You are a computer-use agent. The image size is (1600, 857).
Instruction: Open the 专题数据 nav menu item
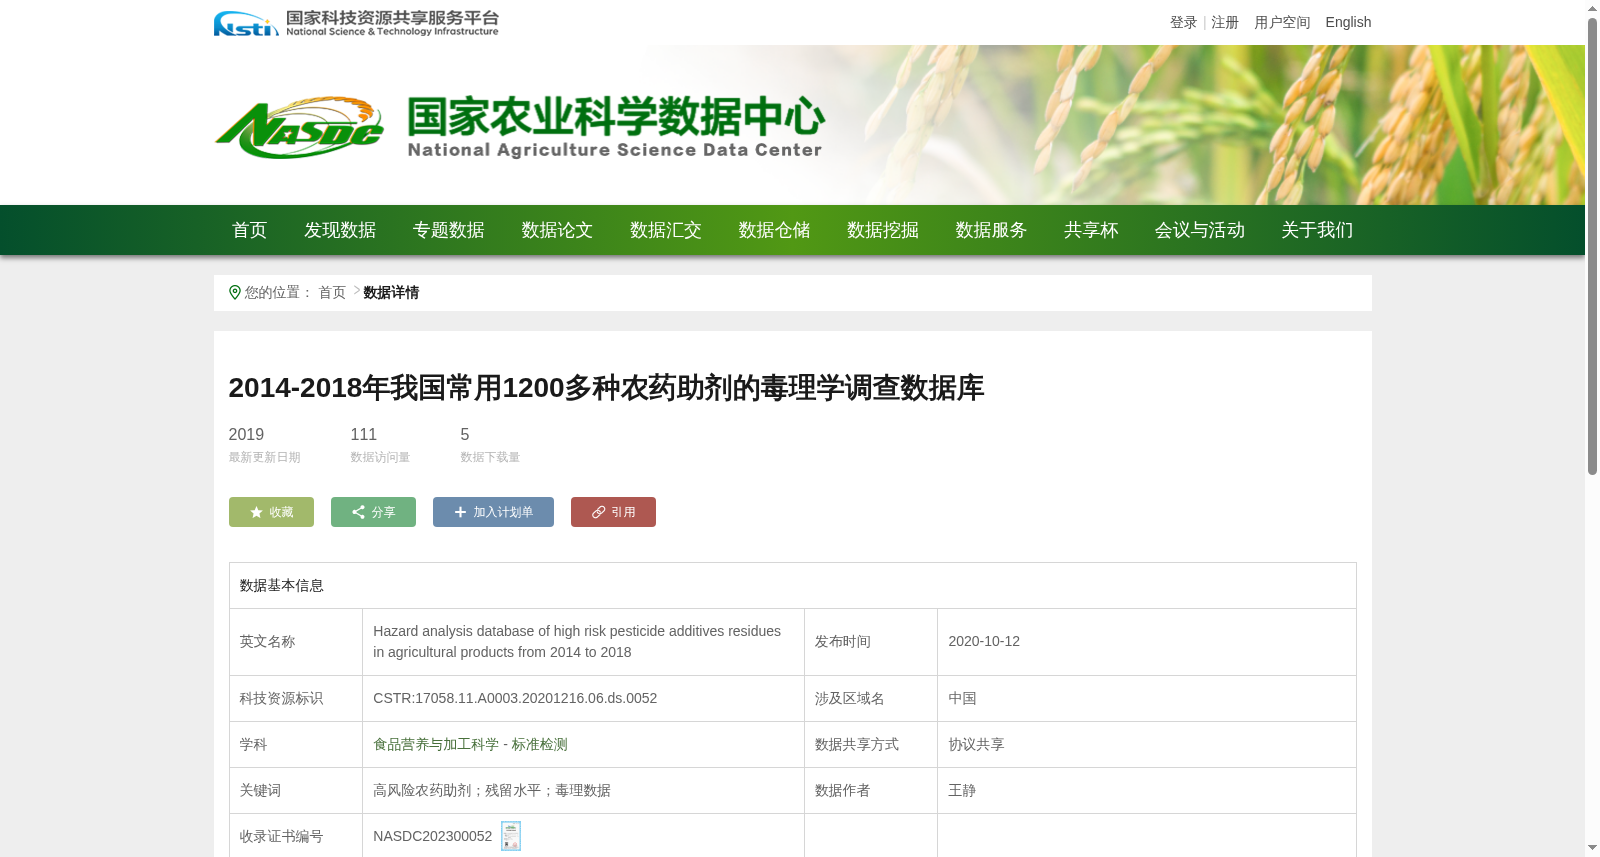(x=449, y=230)
